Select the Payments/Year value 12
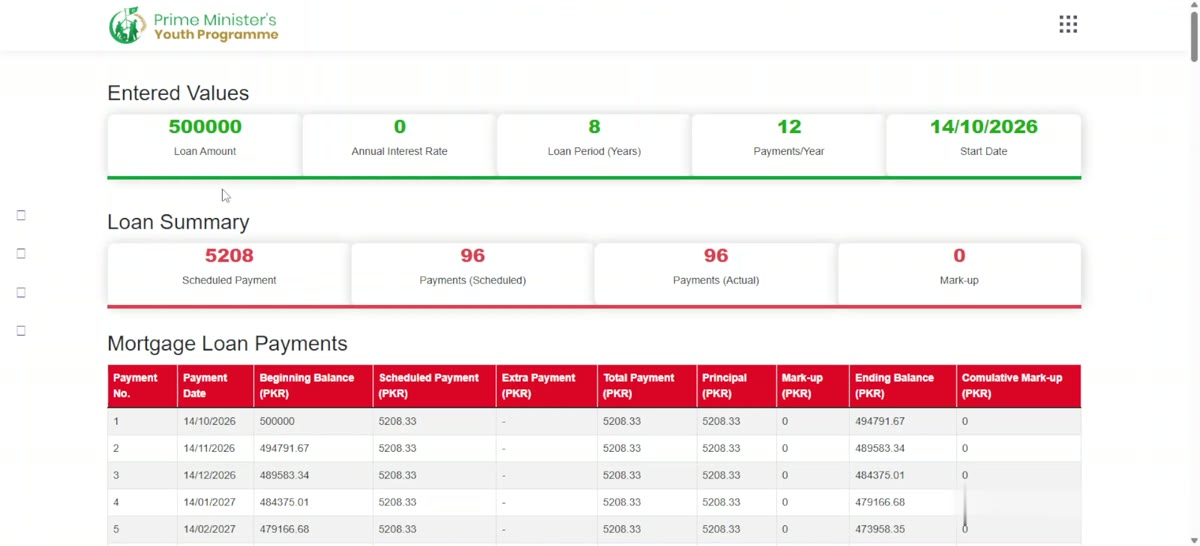 [x=789, y=127]
